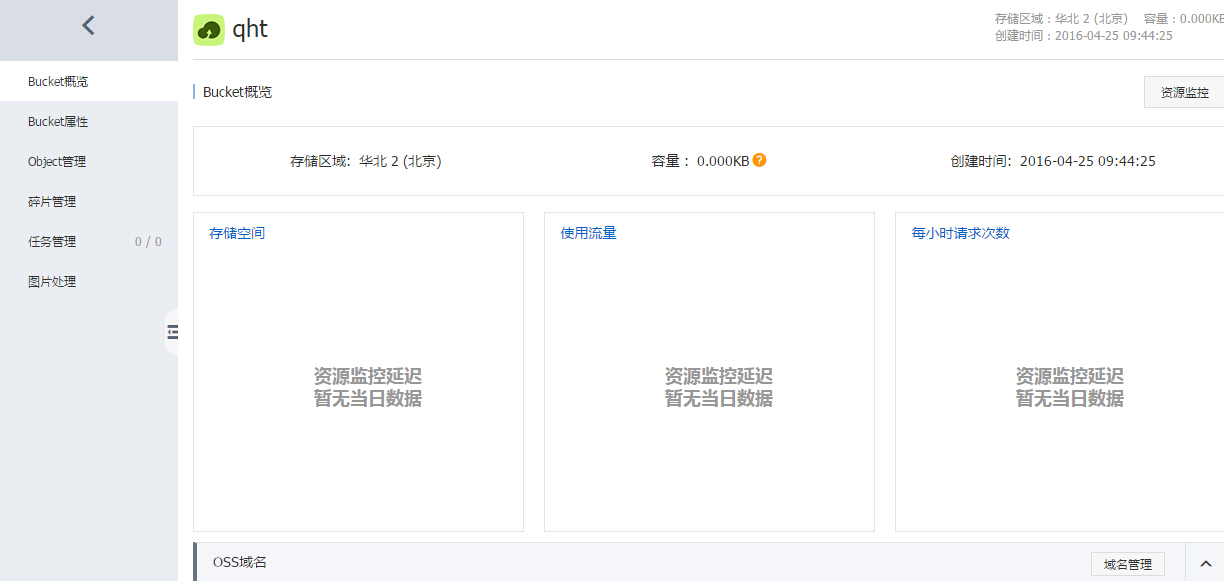Click 华北 2 (北京) in the top header
Screen dimensions: 1224x581
1092,17
